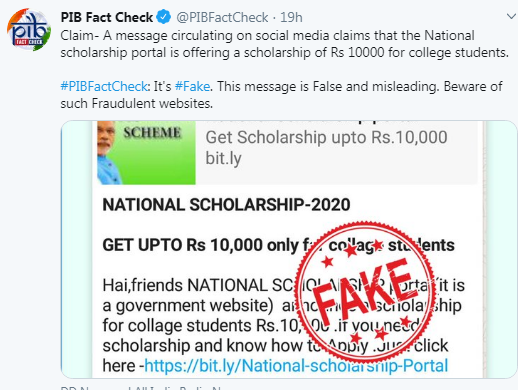Open the @PIBFactCheck handle link
Image resolution: width=518 pixels, height=390 pixels.
[222, 17]
